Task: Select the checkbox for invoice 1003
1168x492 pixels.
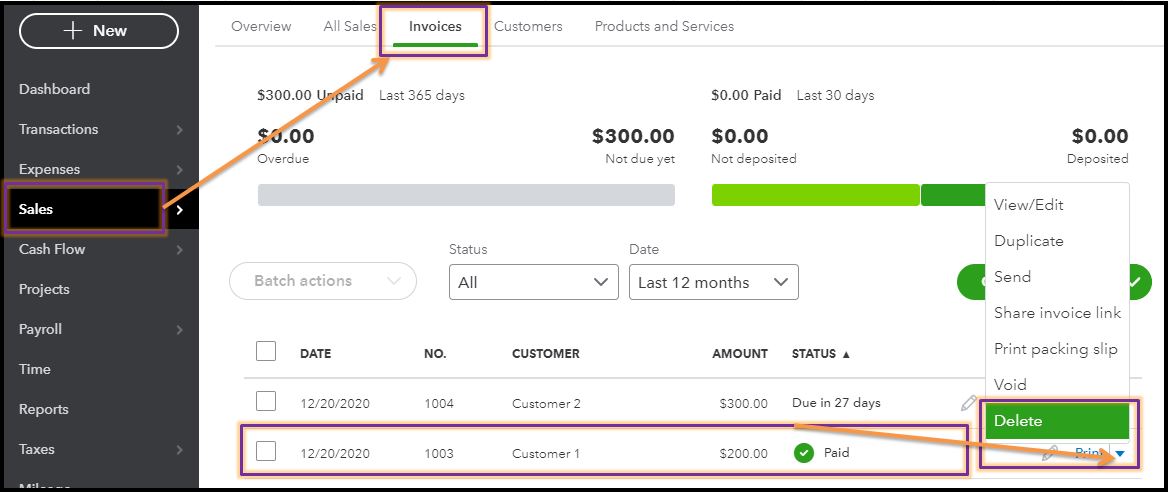Action: [266, 452]
